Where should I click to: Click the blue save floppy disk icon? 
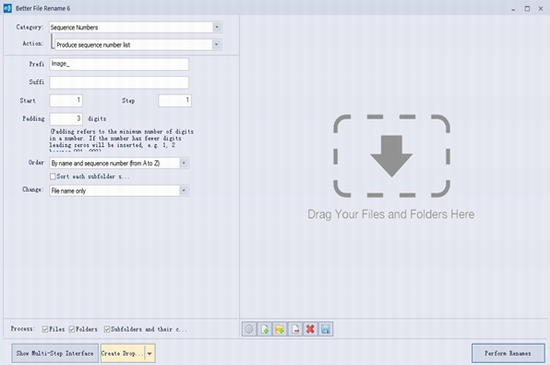[x=326, y=329]
